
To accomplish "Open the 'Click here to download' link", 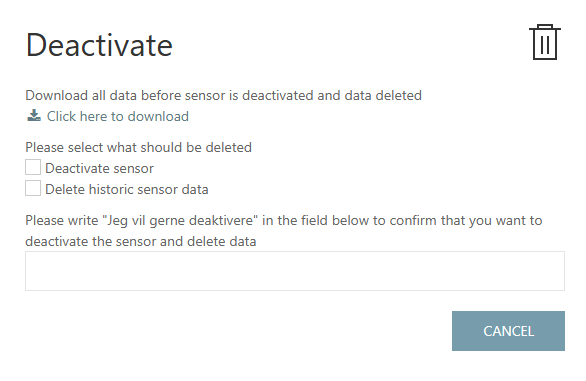I will click(x=118, y=116).
